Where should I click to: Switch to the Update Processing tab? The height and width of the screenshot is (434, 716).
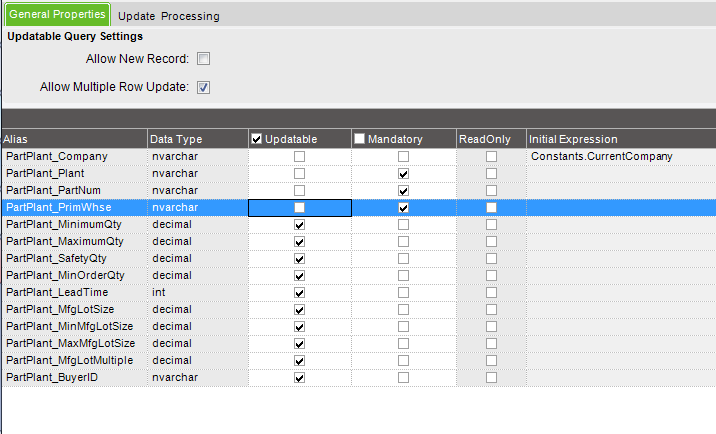click(168, 16)
